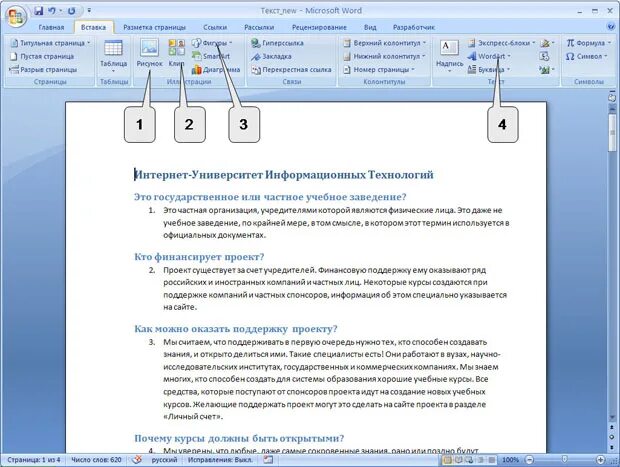Switch to print layout view
620x467 pixels.
click(x=448, y=460)
